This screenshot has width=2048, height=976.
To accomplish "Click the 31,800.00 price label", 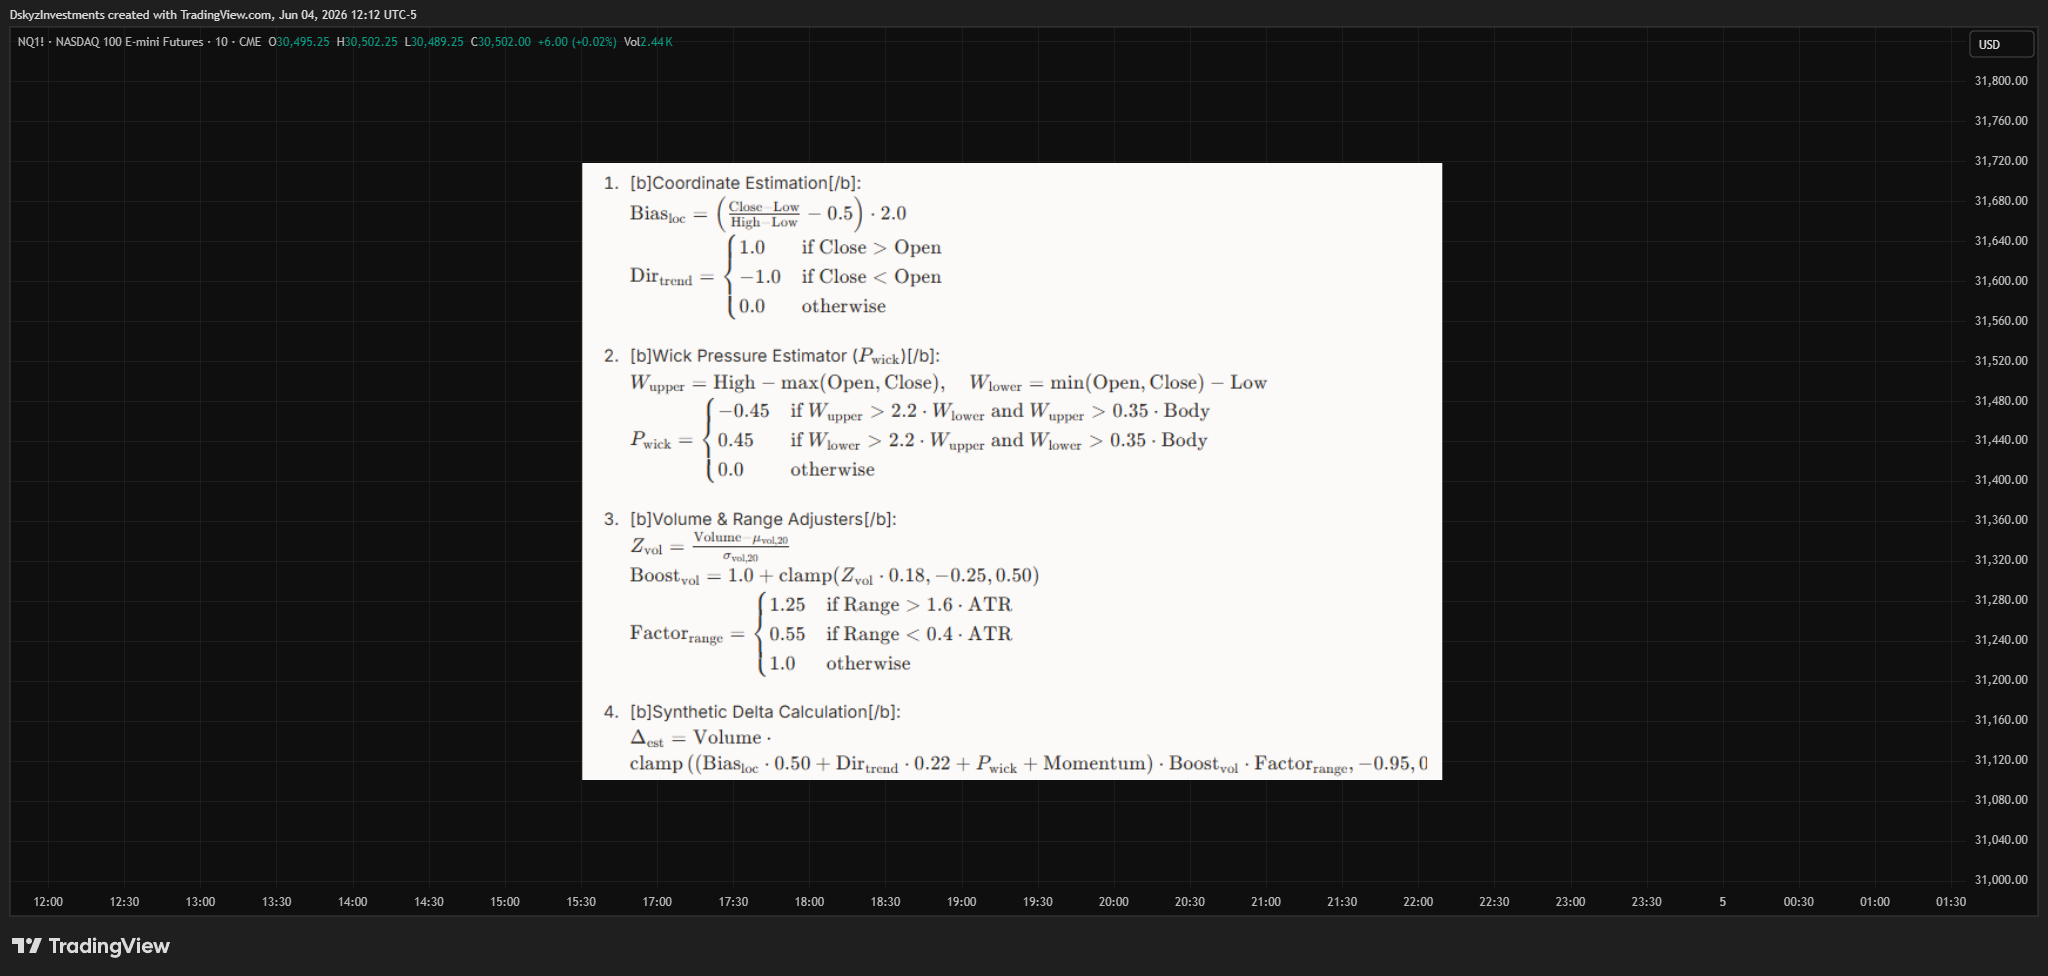I will [2001, 81].
